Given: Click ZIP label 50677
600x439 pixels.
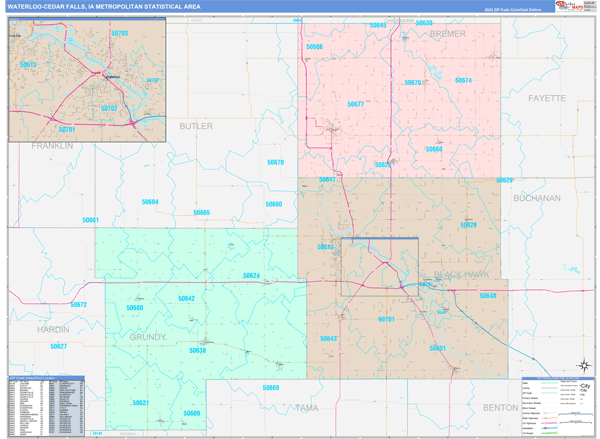Looking at the screenshot, I should pos(355,104).
